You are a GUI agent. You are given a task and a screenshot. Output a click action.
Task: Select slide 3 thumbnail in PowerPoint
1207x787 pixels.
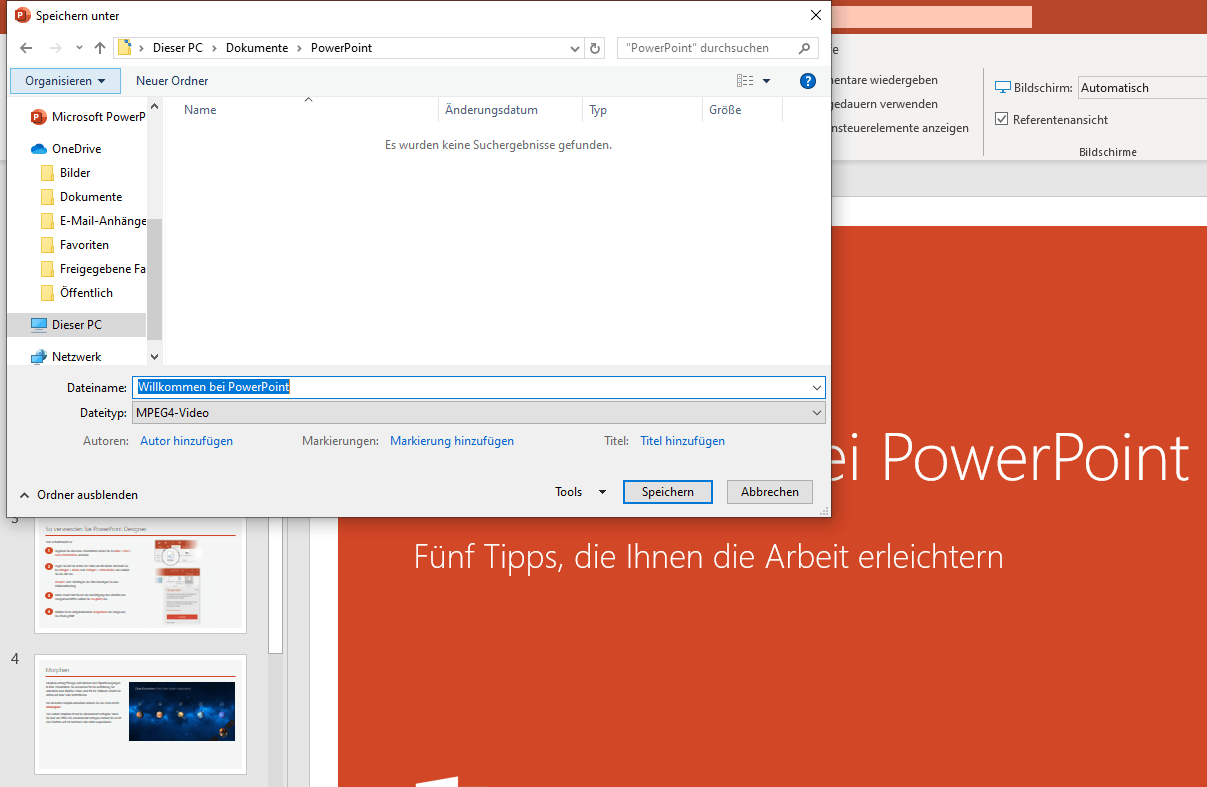[x=141, y=574]
